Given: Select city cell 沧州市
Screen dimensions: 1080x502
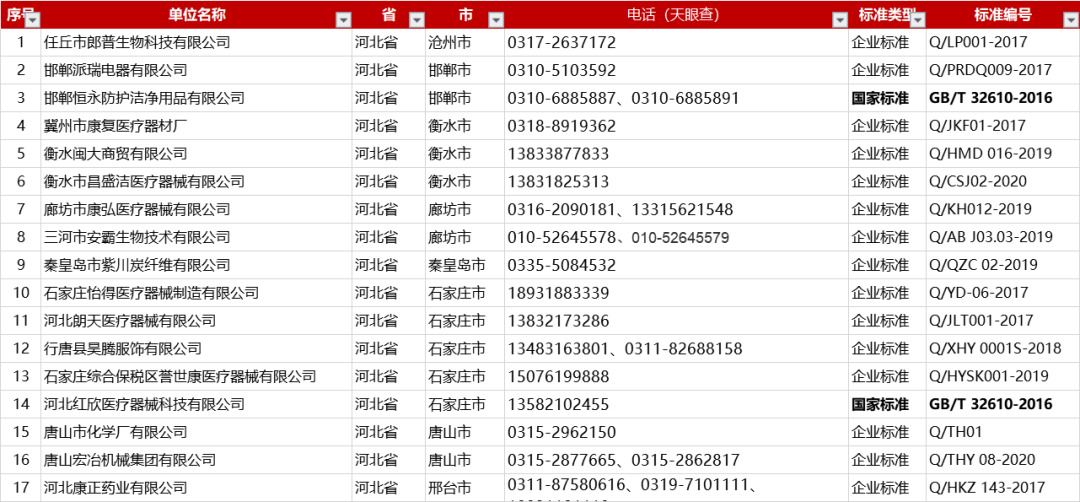Looking at the screenshot, I should coord(465,43).
